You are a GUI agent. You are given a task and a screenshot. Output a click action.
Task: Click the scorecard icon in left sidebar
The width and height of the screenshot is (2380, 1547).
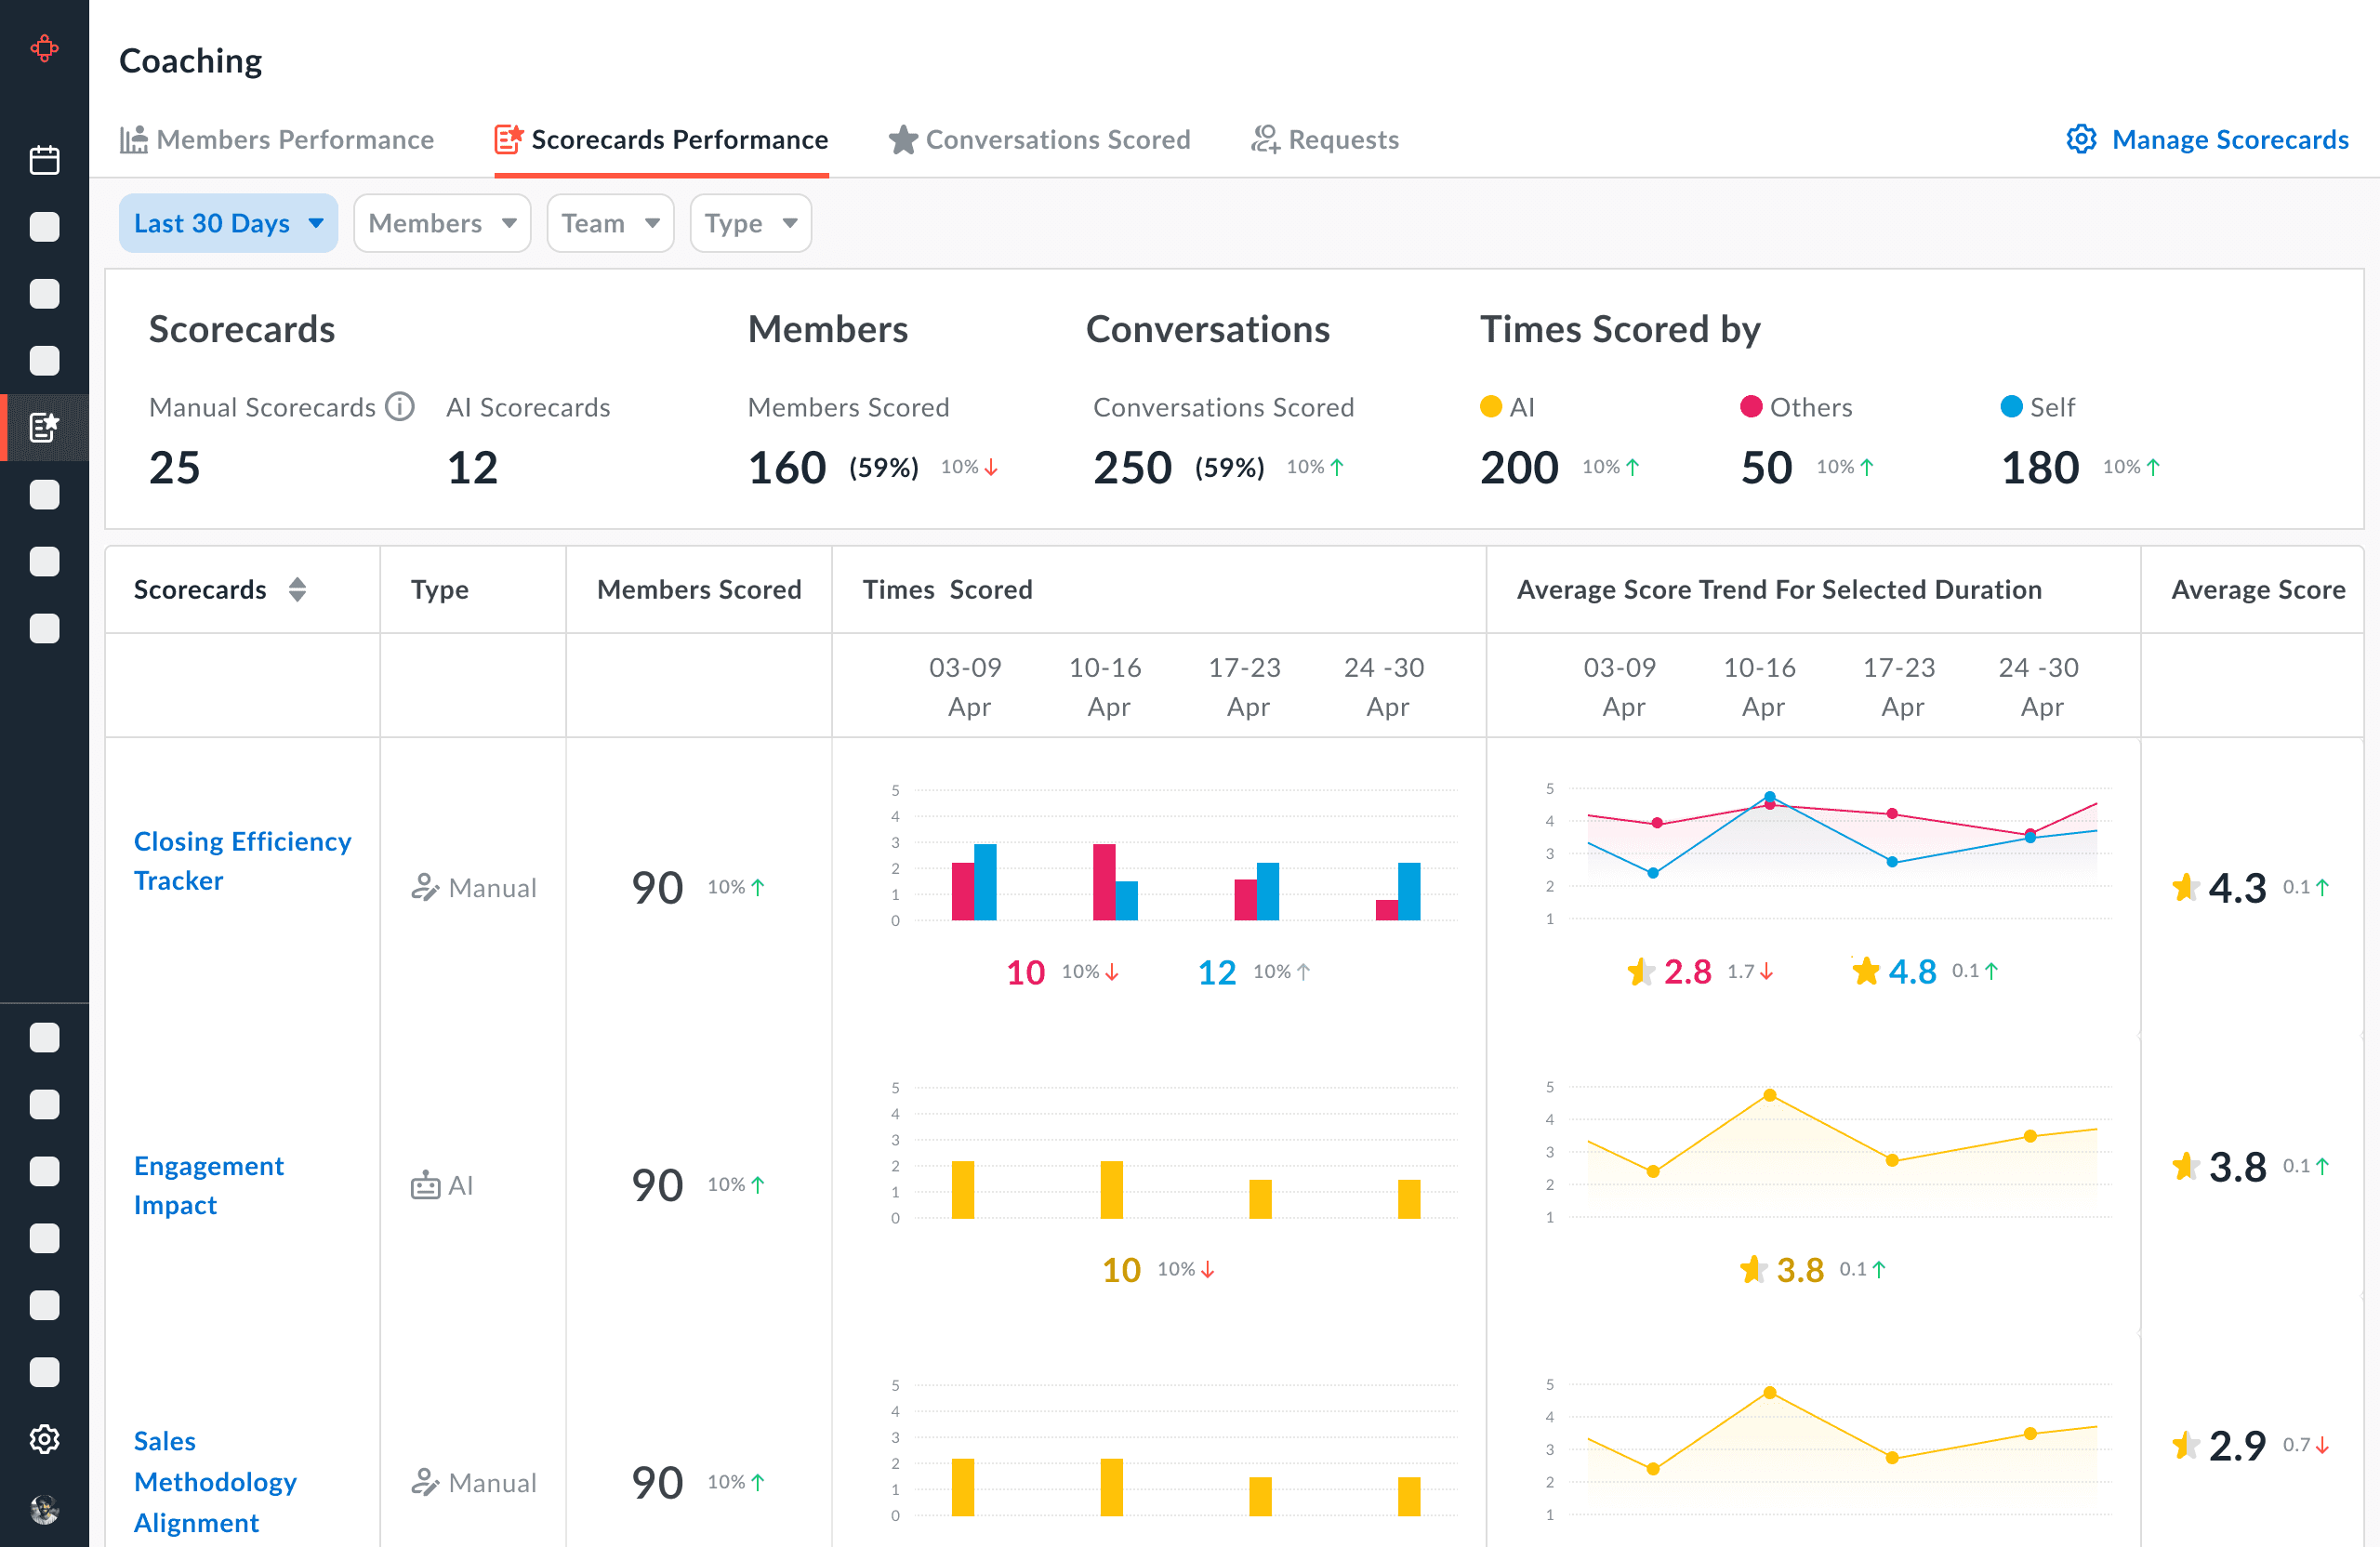point(44,427)
